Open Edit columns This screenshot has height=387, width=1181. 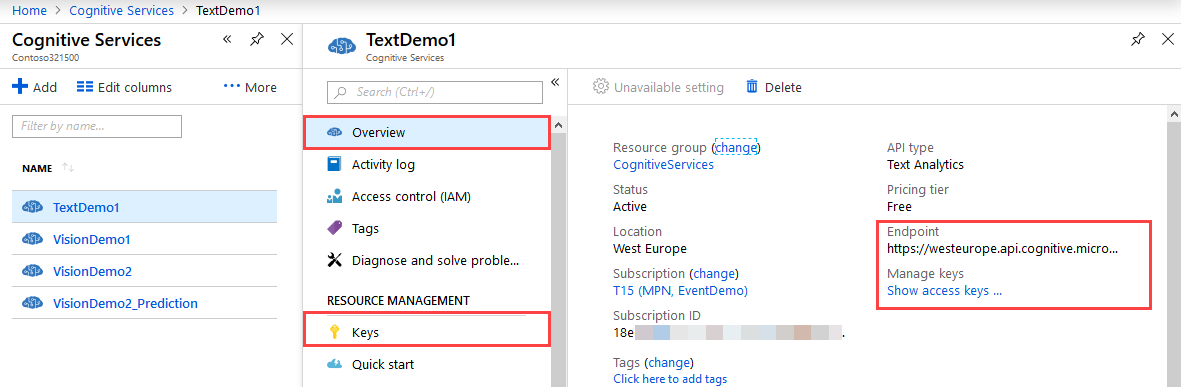coord(124,87)
